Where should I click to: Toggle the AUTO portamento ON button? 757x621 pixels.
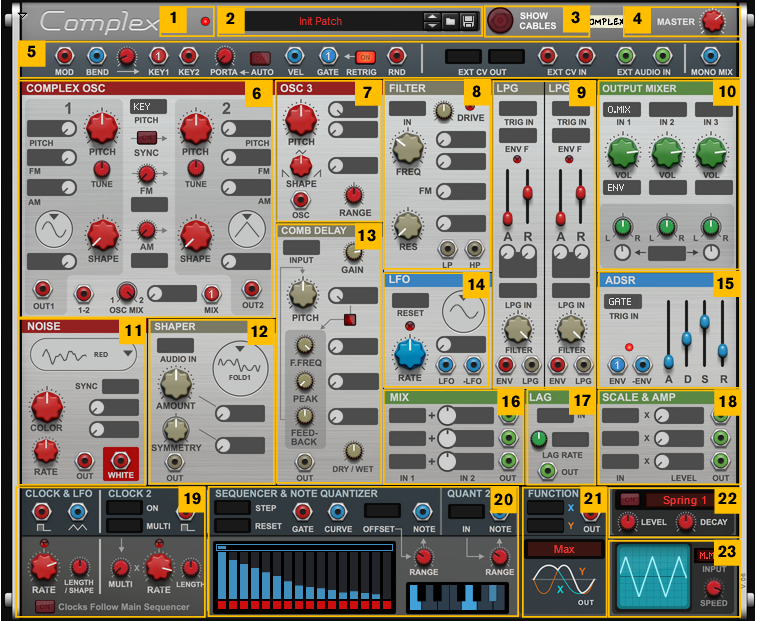point(260,58)
